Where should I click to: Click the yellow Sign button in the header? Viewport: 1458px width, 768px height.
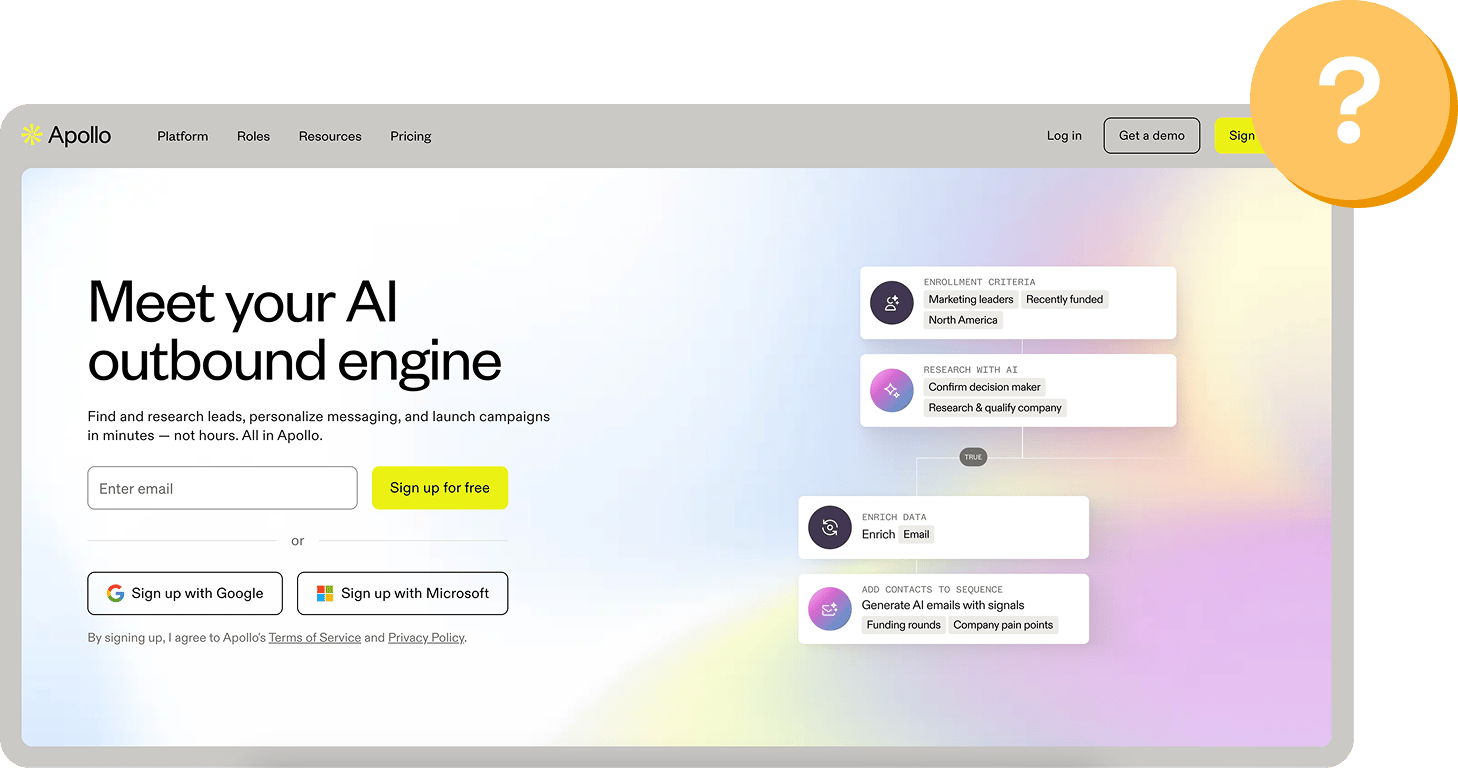tap(1238, 136)
